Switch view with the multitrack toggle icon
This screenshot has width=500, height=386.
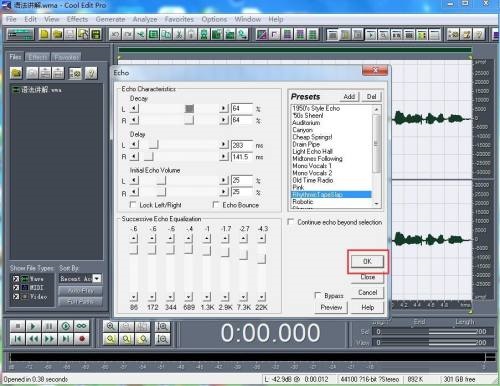21,34
